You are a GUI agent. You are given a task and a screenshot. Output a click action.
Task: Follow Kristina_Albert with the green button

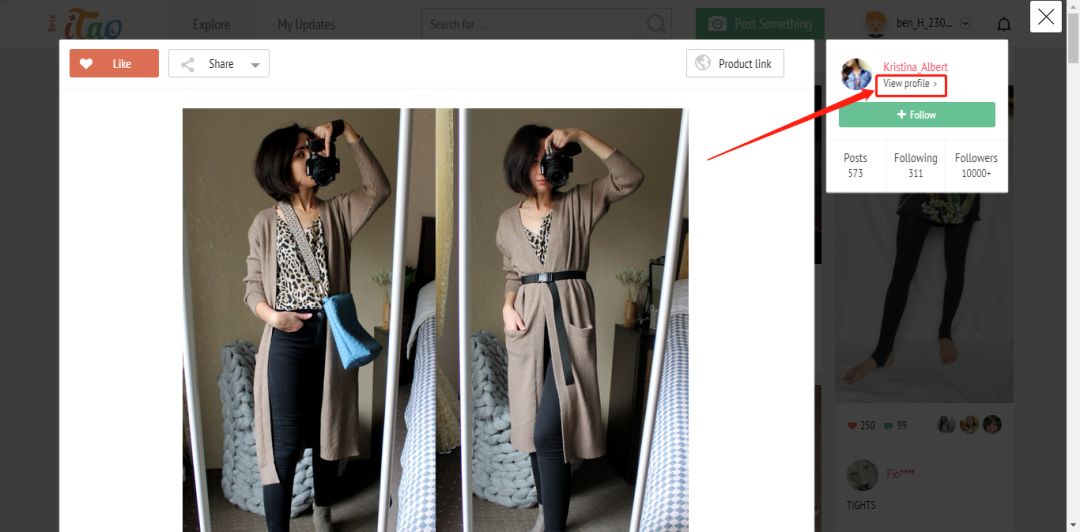(917, 114)
